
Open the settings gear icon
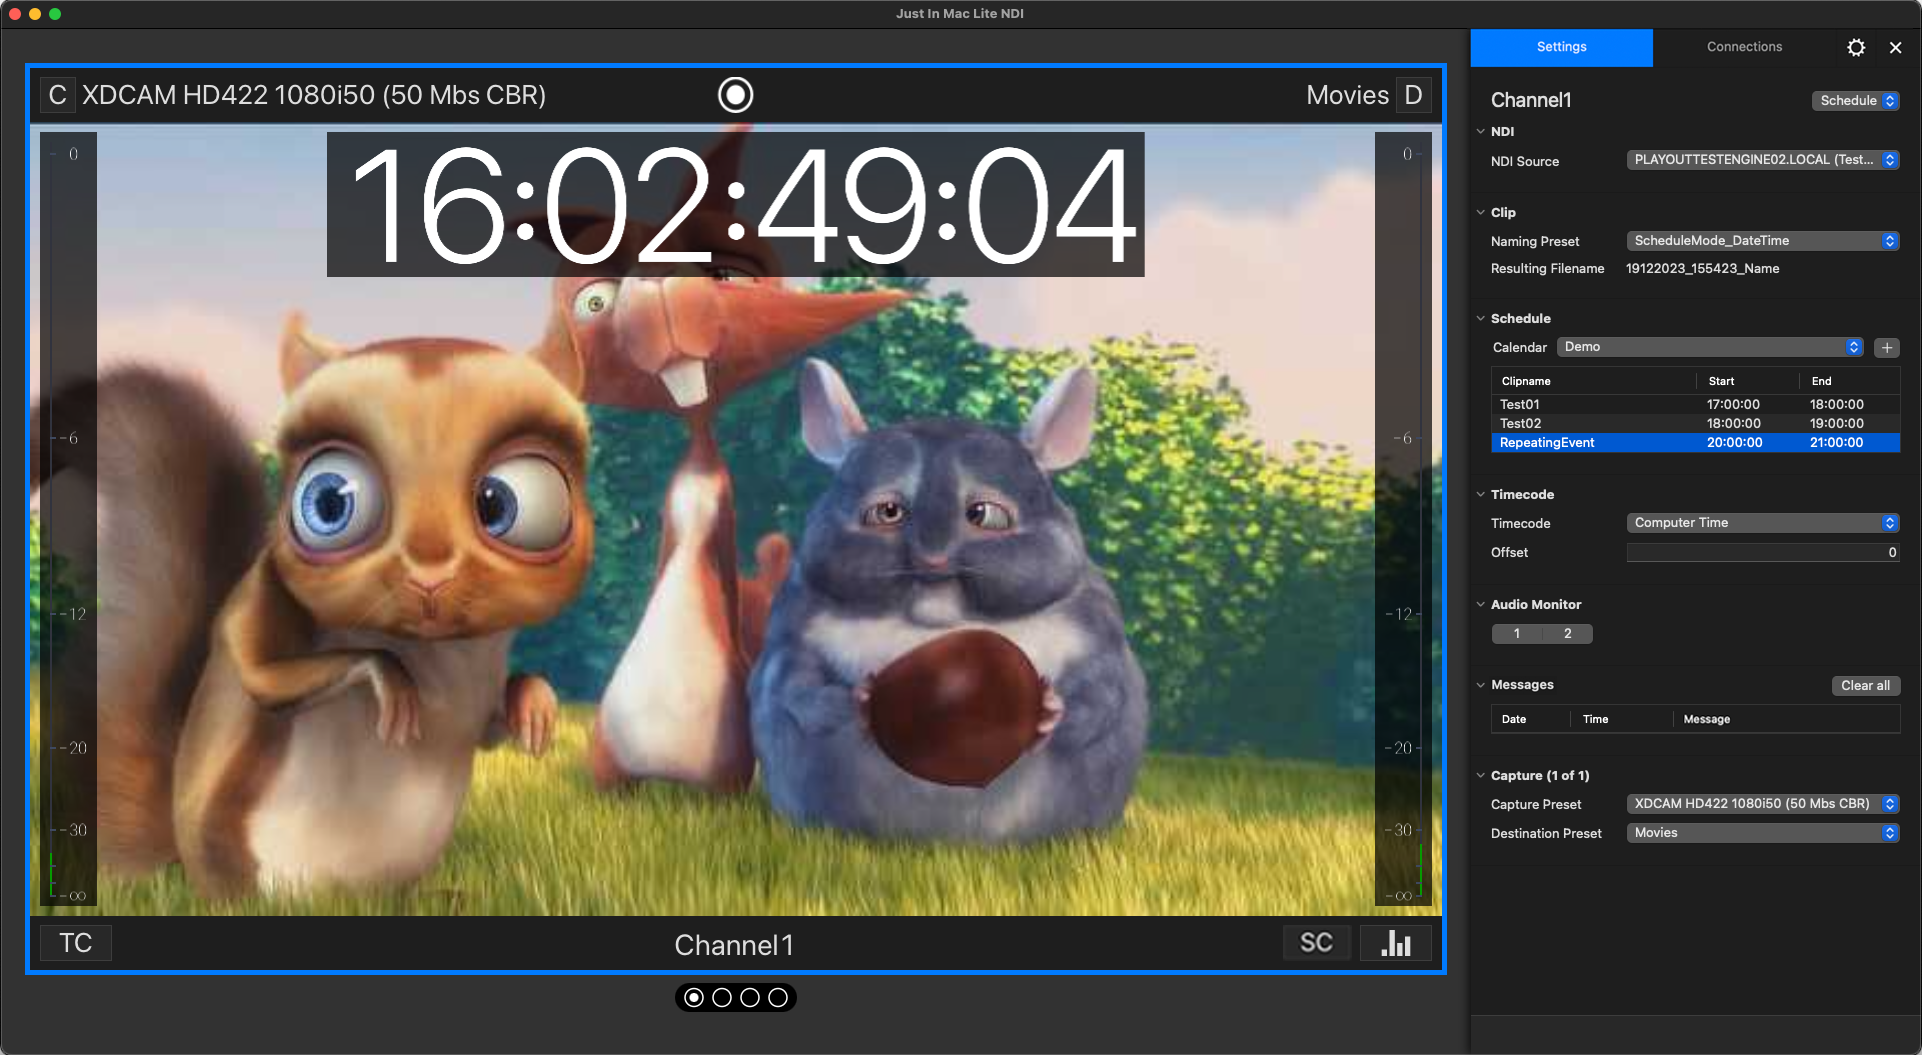tap(1856, 47)
